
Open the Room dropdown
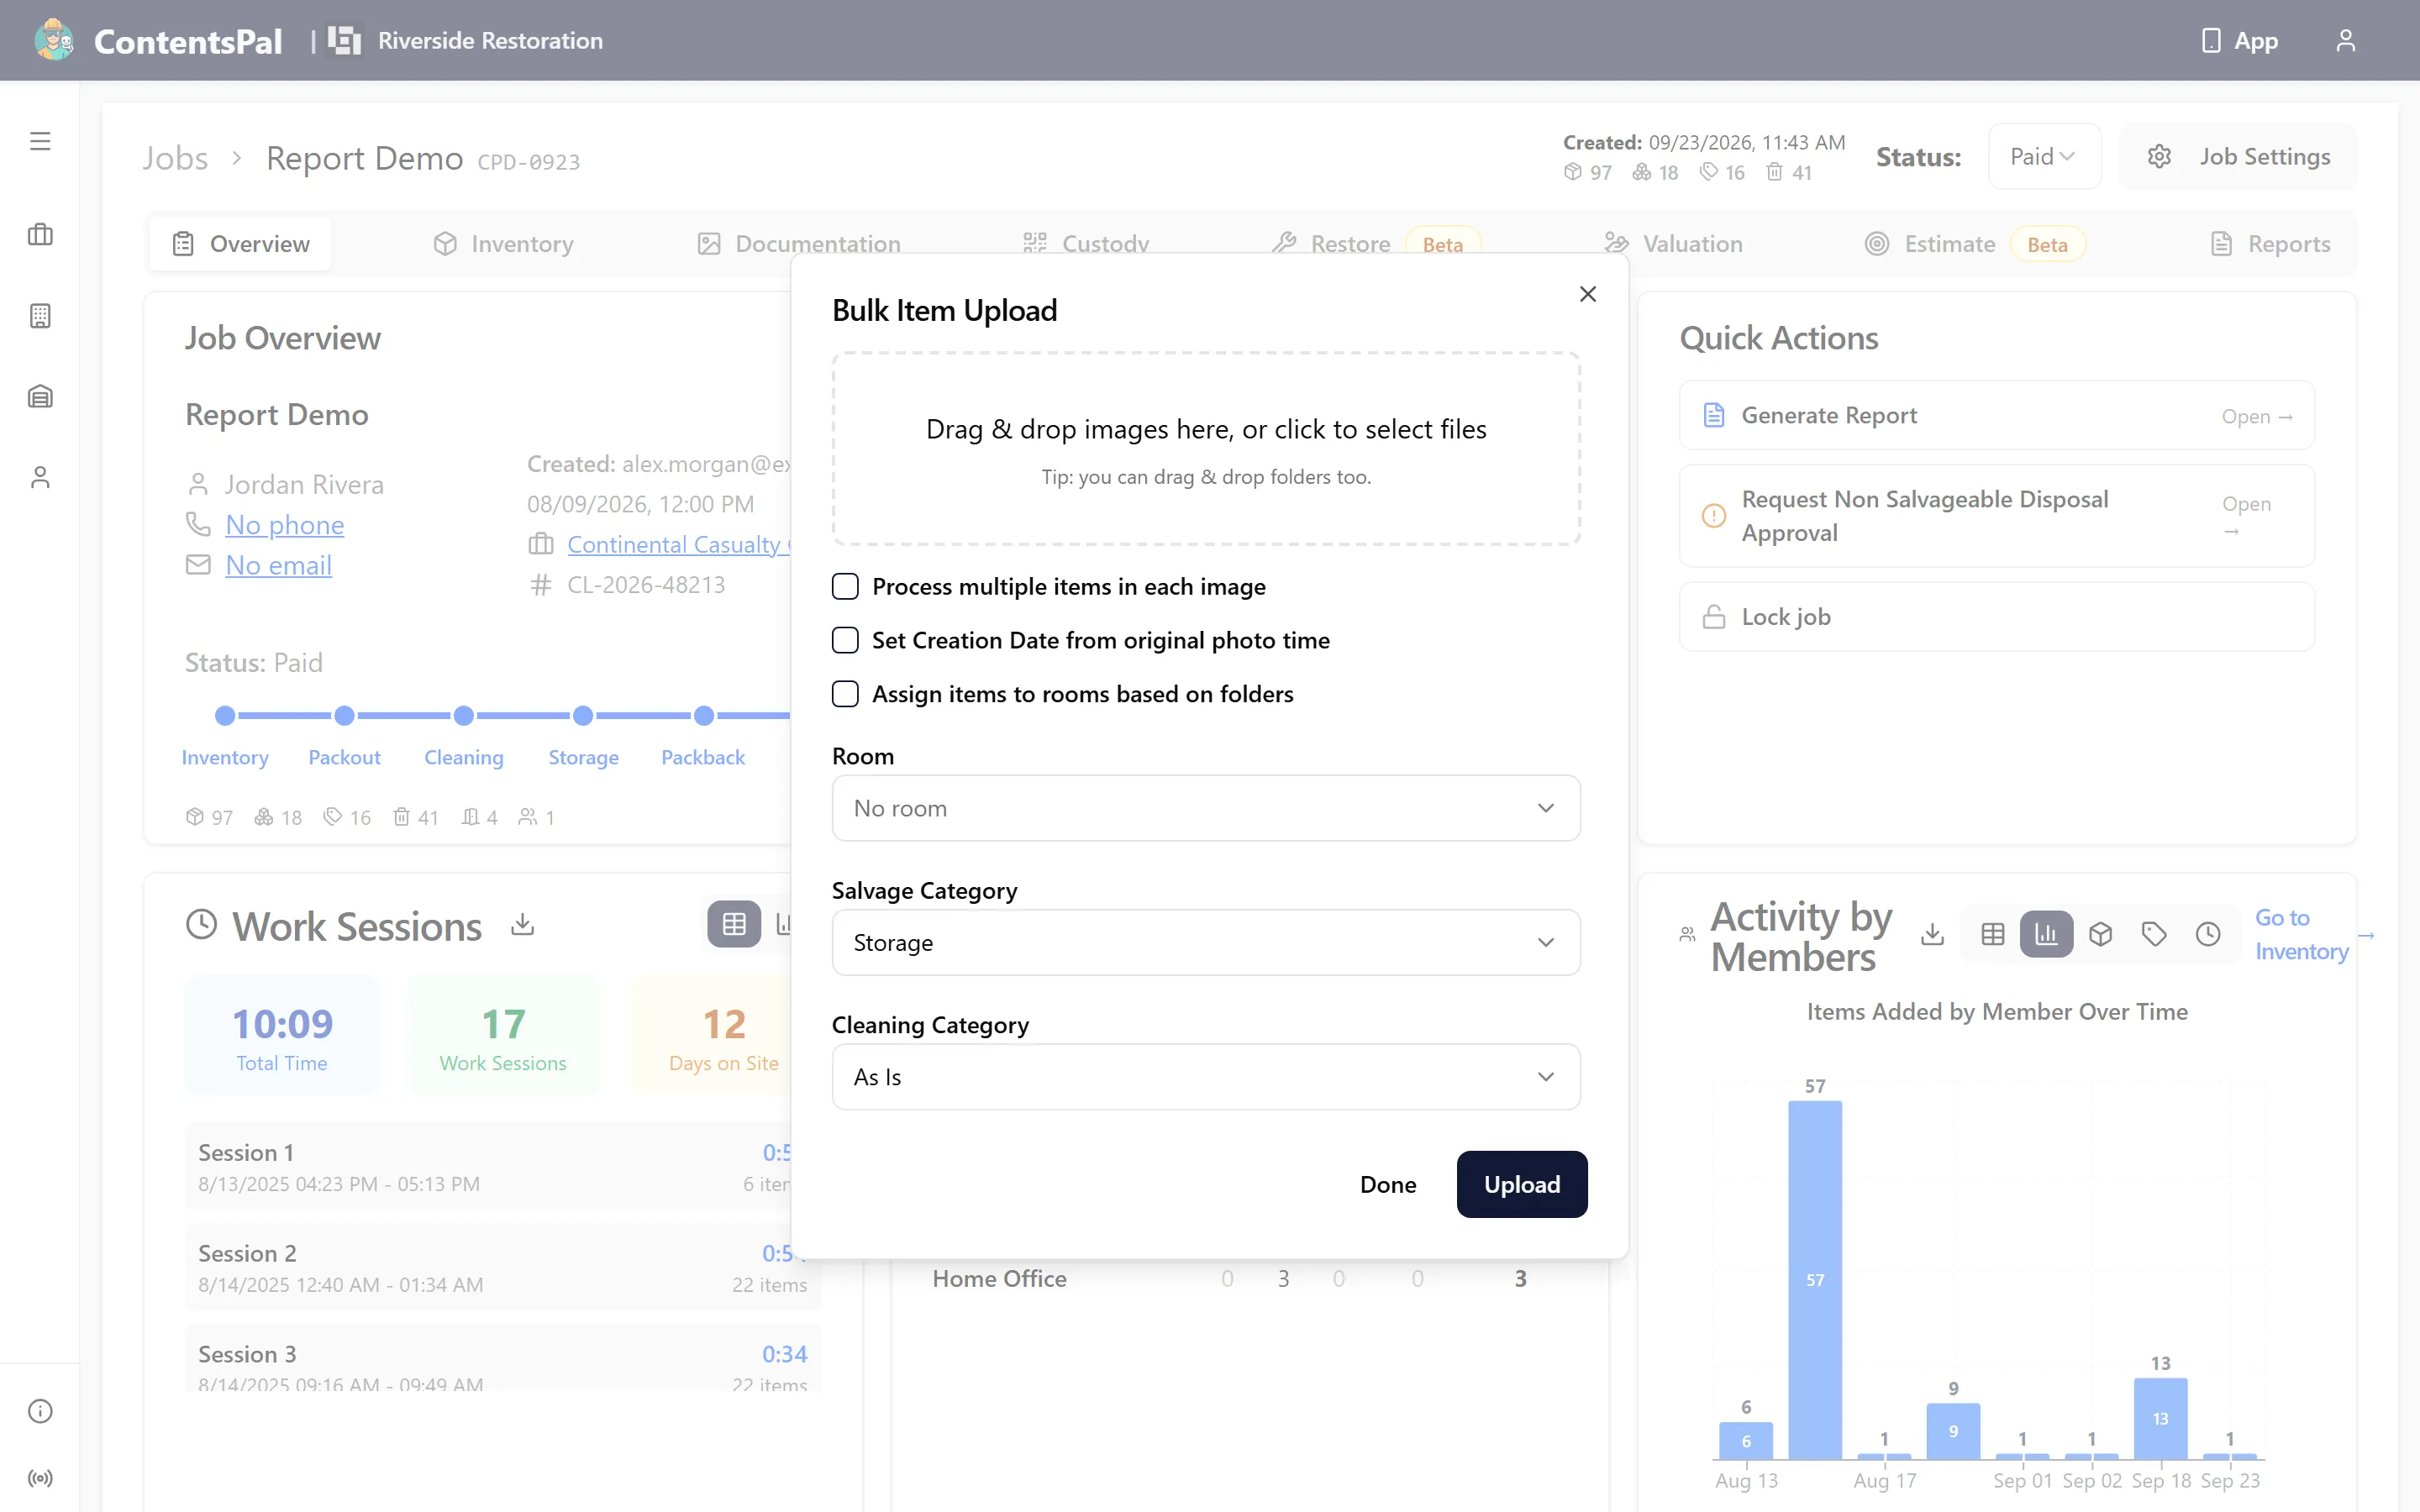1206,808
